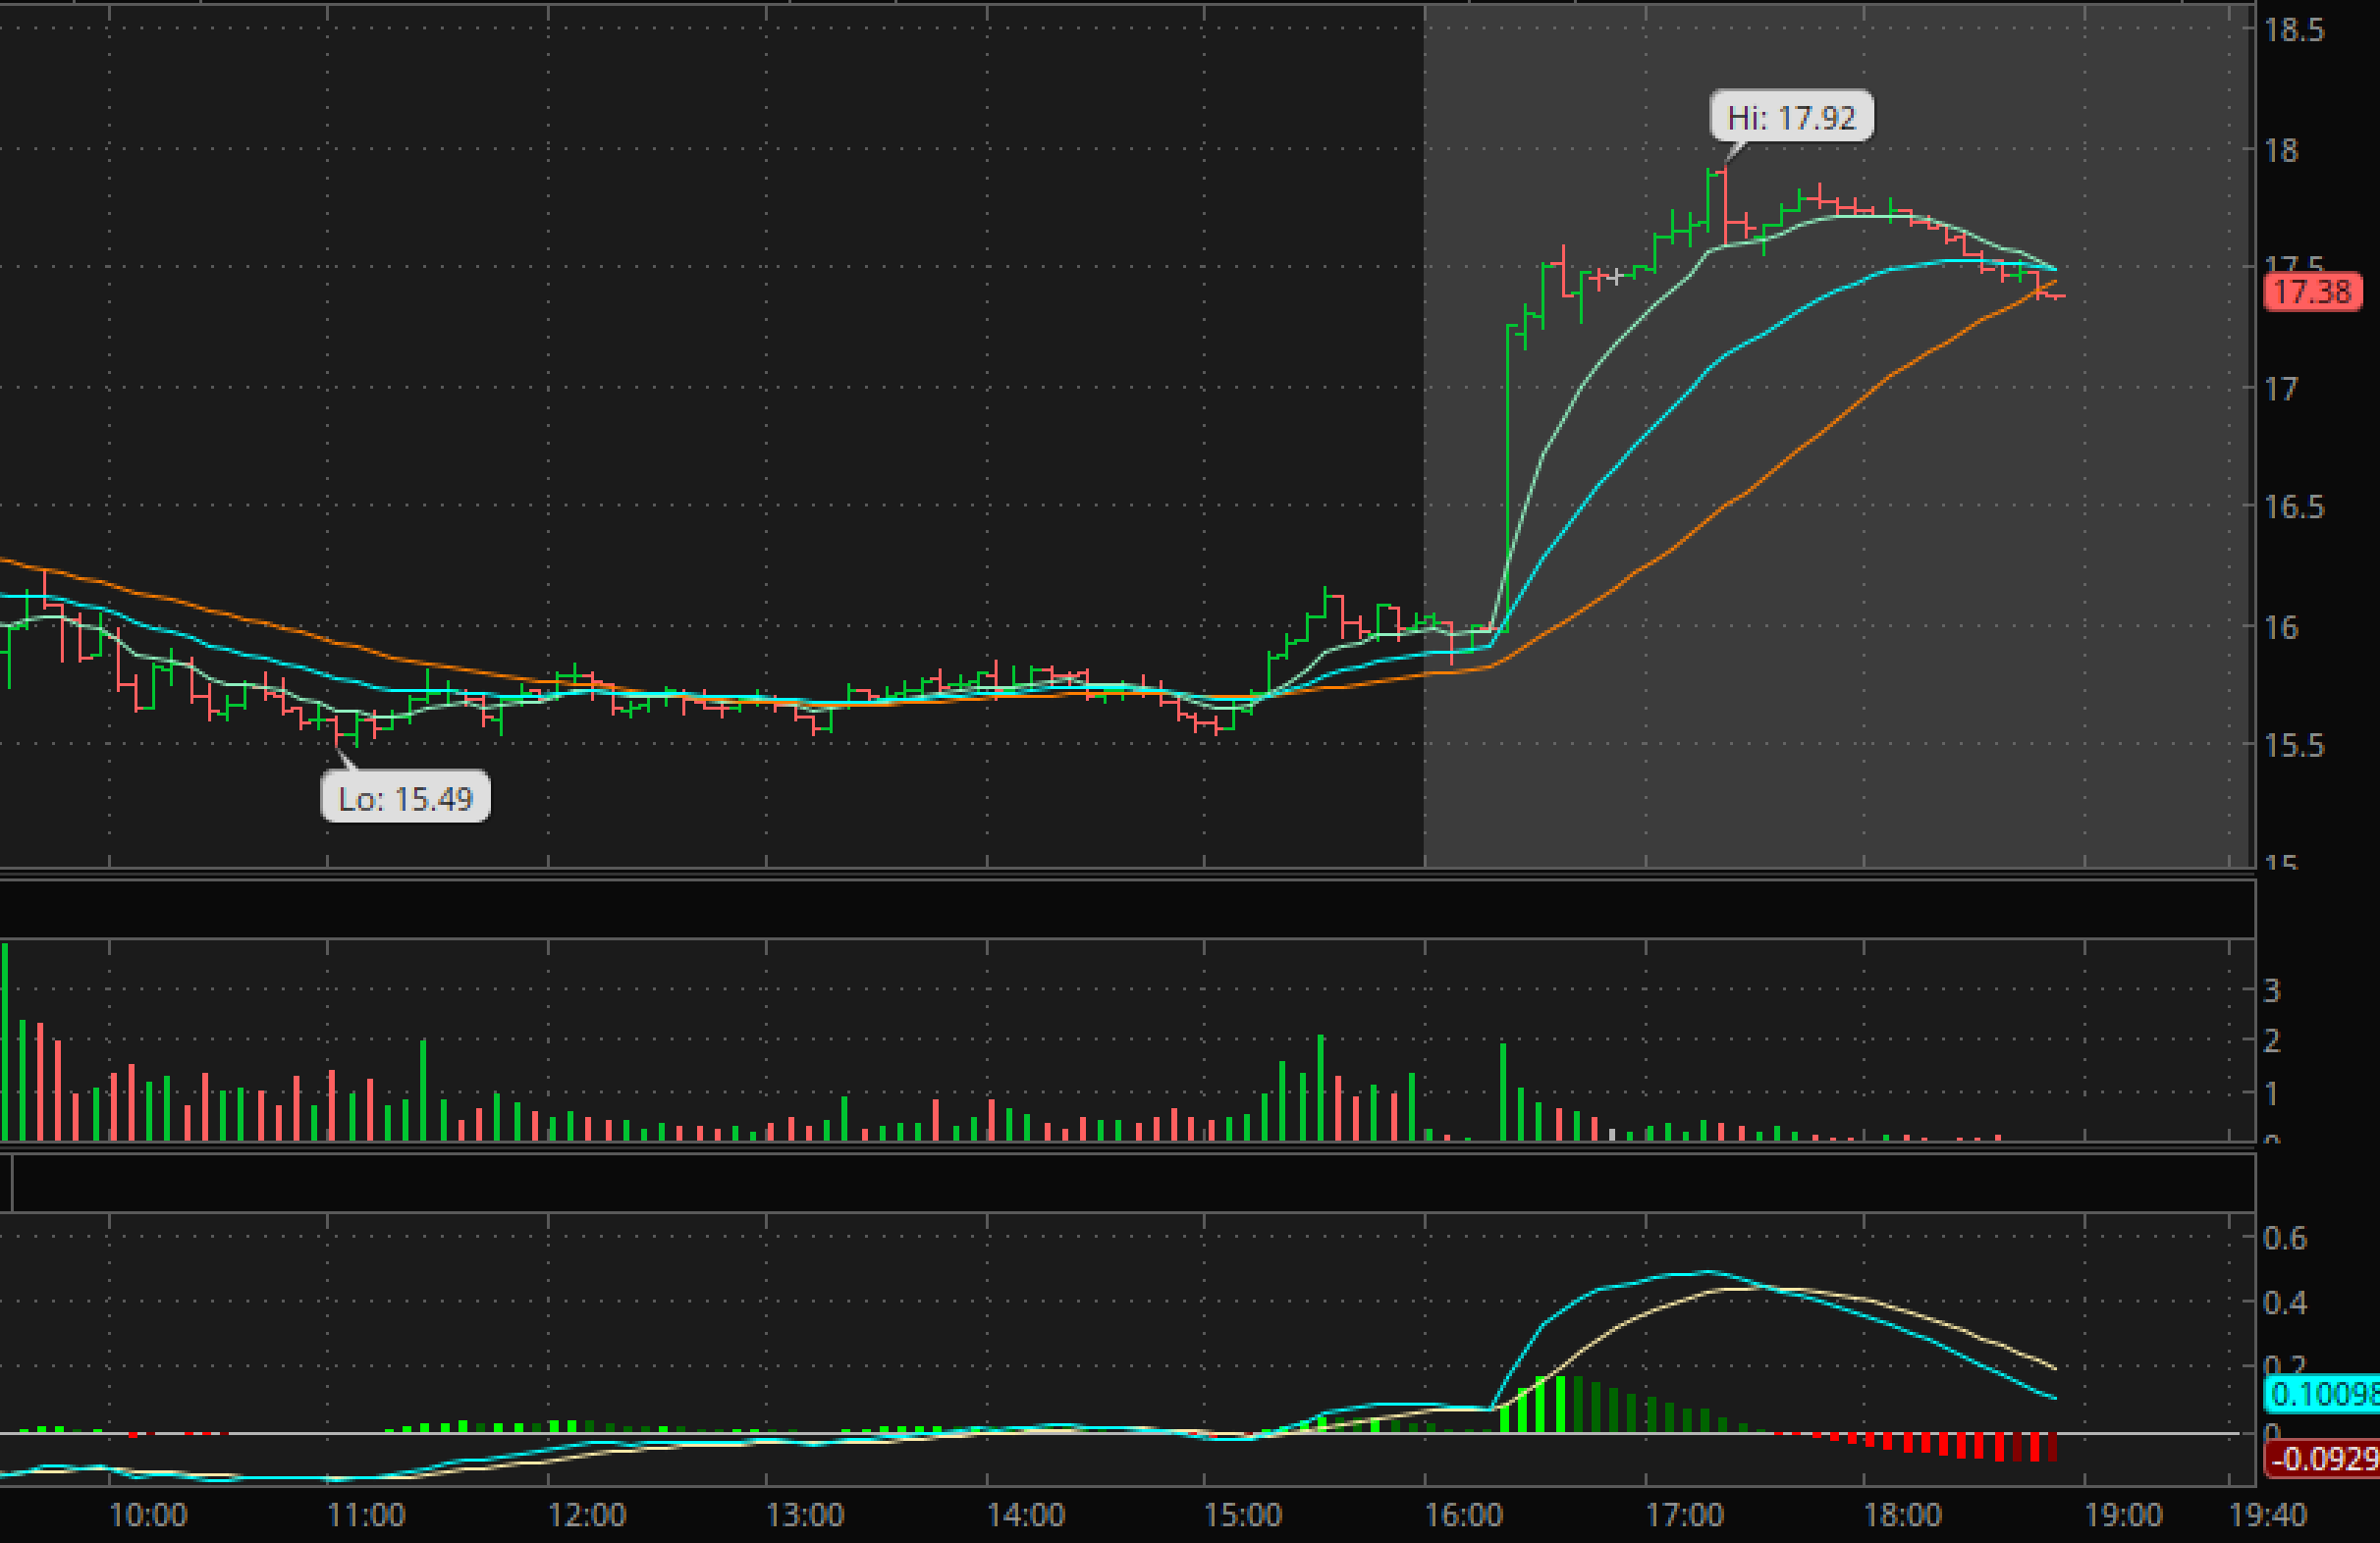
Task: Click the tallest green volume bar at left edge
Action: [x=5, y=1040]
